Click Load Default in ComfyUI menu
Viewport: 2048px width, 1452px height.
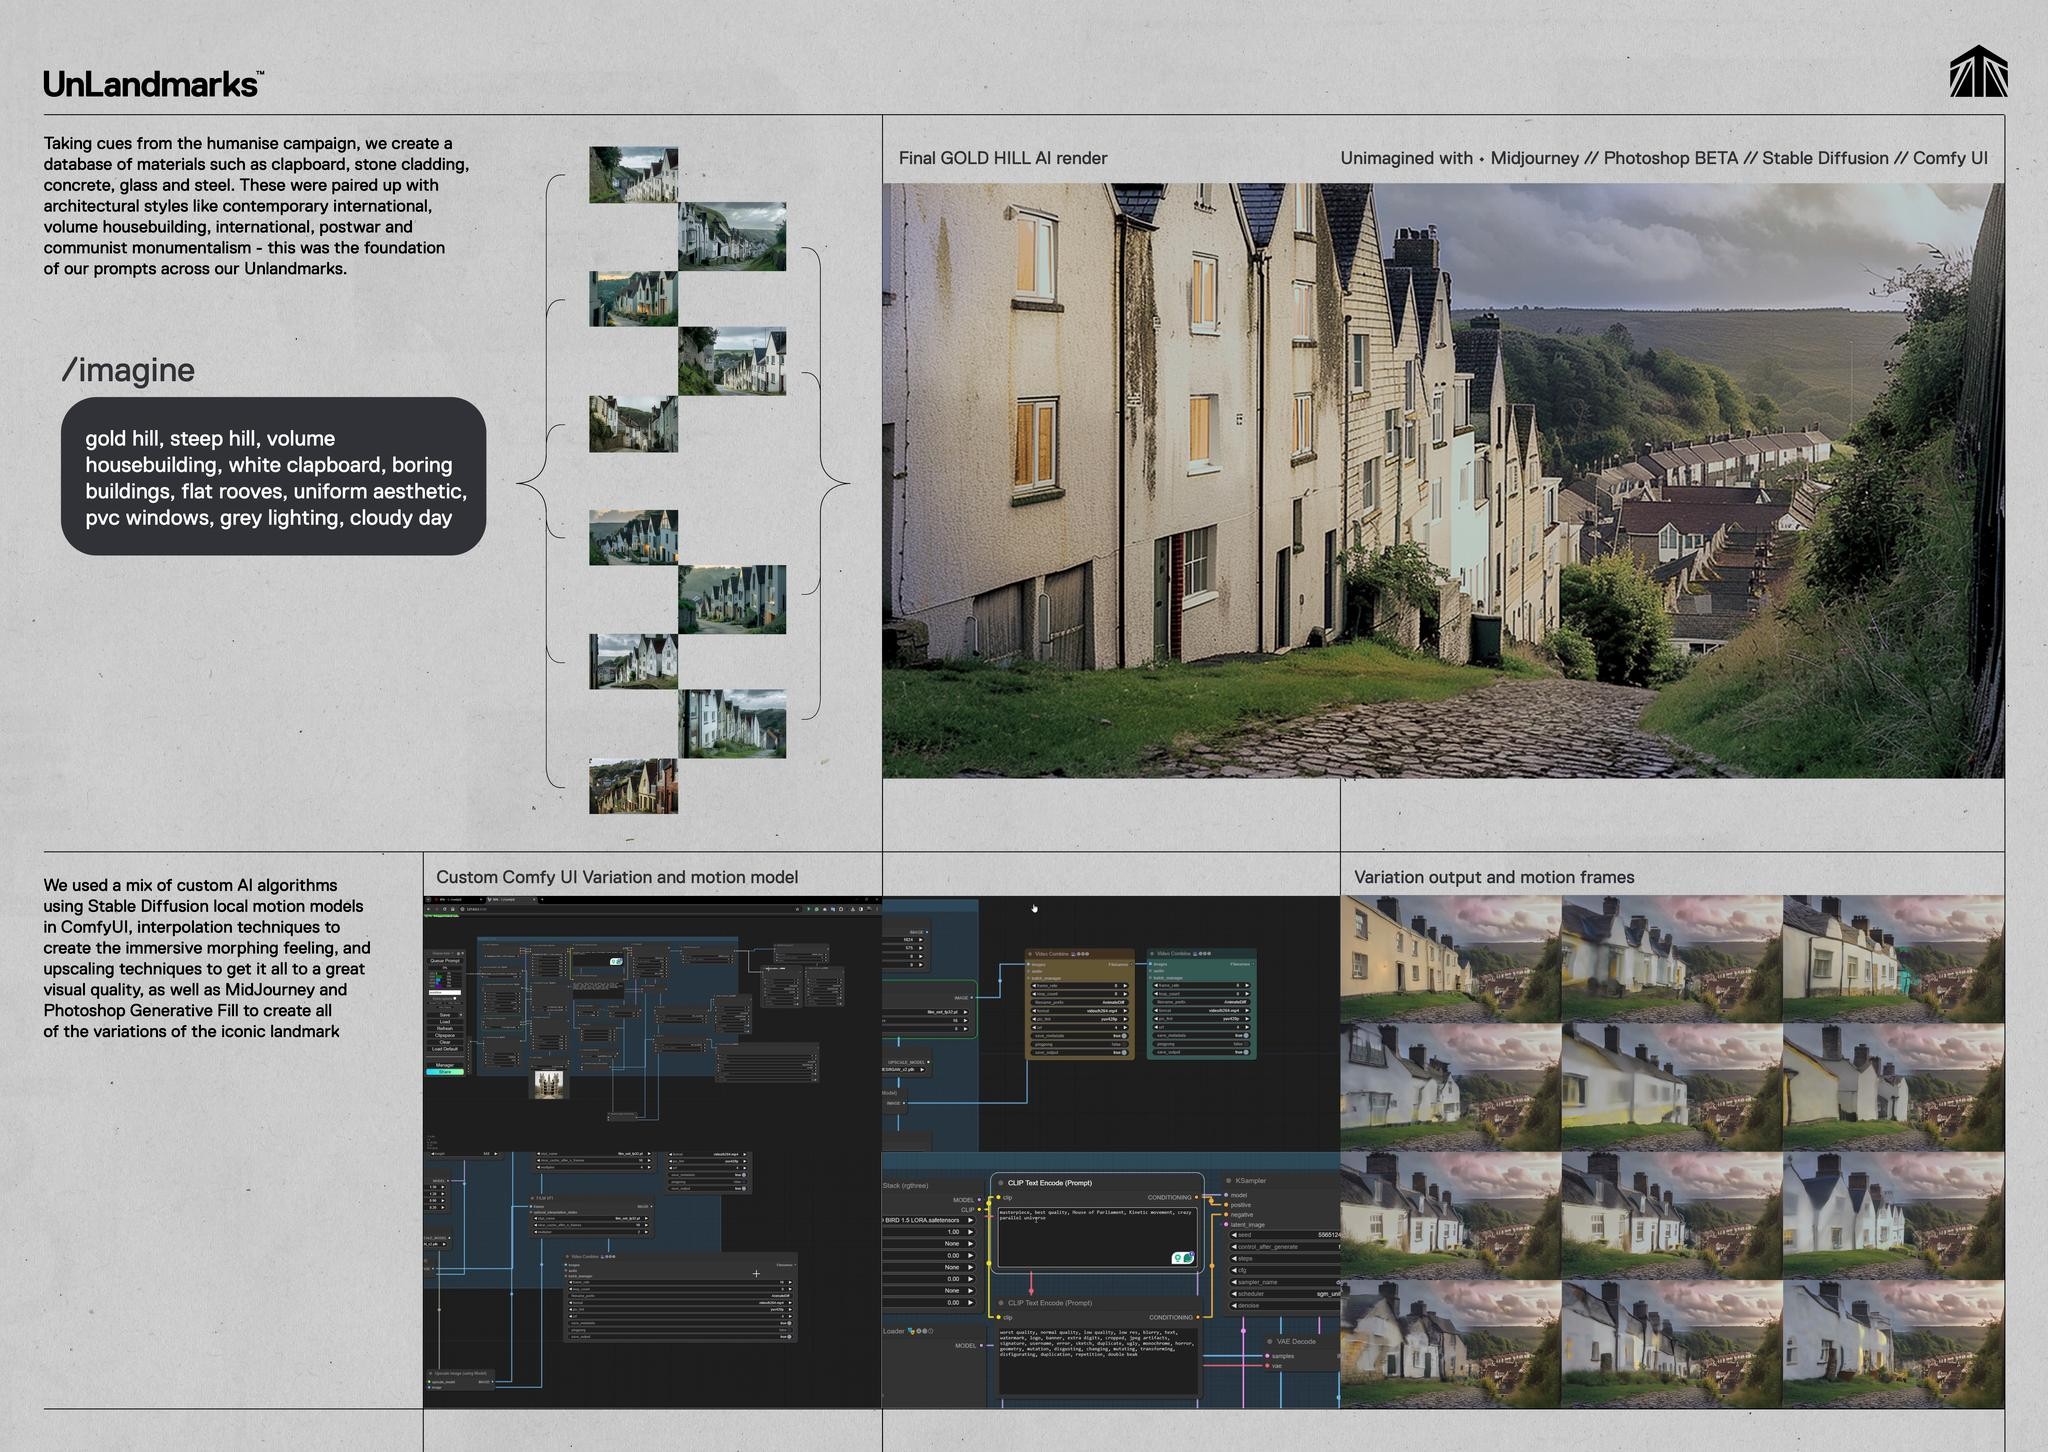445,1049
